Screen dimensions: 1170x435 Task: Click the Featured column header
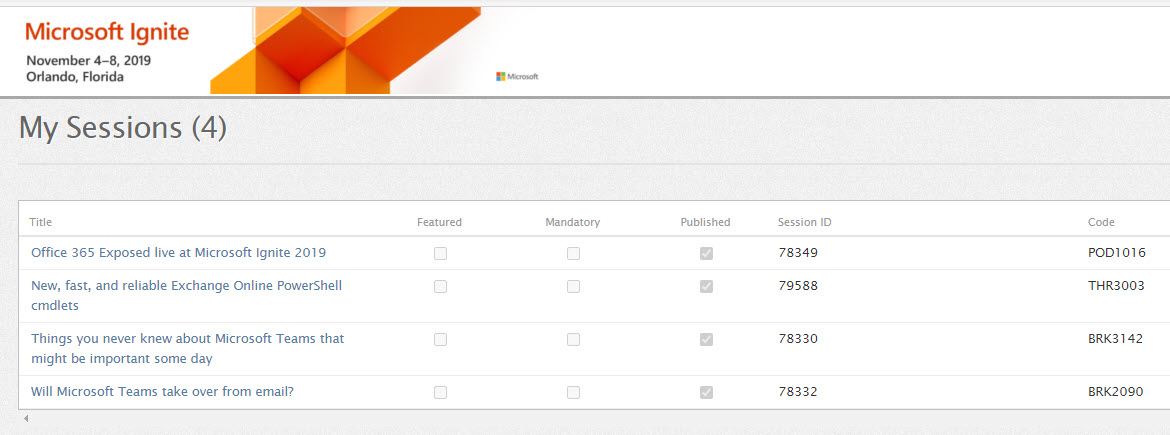tap(439, 222)
